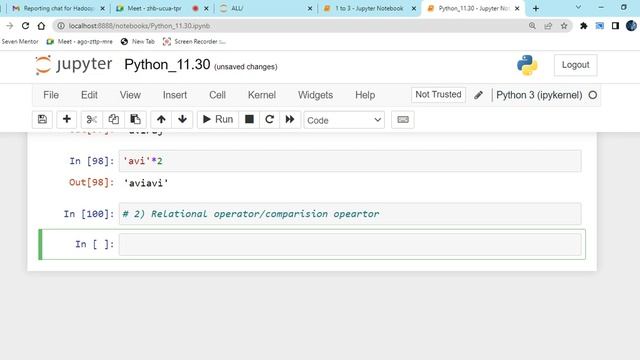The height and width of the screenshot is (360, 640).
Task: Open the Help menu
Action: point(365,95)
